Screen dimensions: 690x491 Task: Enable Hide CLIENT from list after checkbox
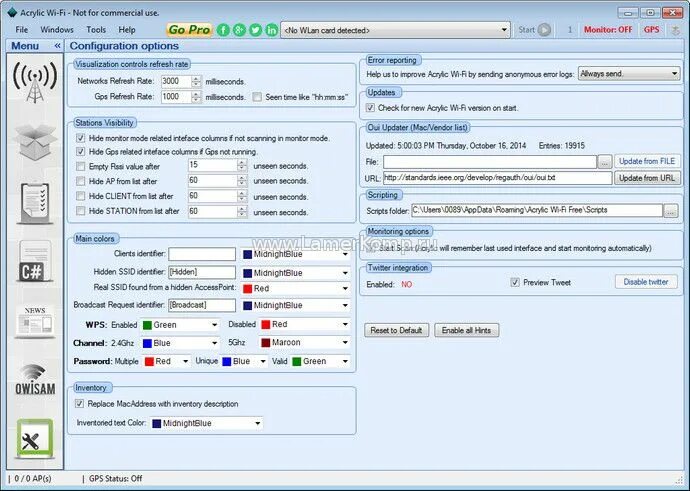tap(81, 196)
